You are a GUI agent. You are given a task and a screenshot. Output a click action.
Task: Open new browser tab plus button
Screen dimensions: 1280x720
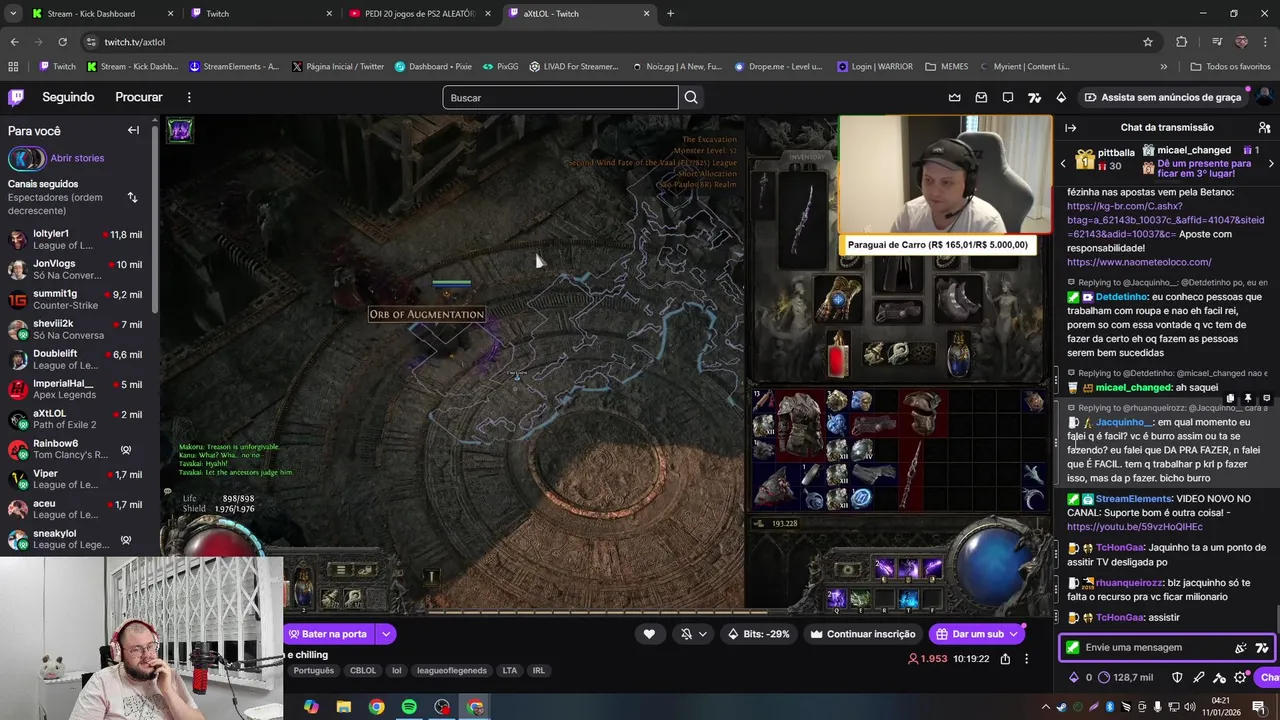[x=670, y=14]
